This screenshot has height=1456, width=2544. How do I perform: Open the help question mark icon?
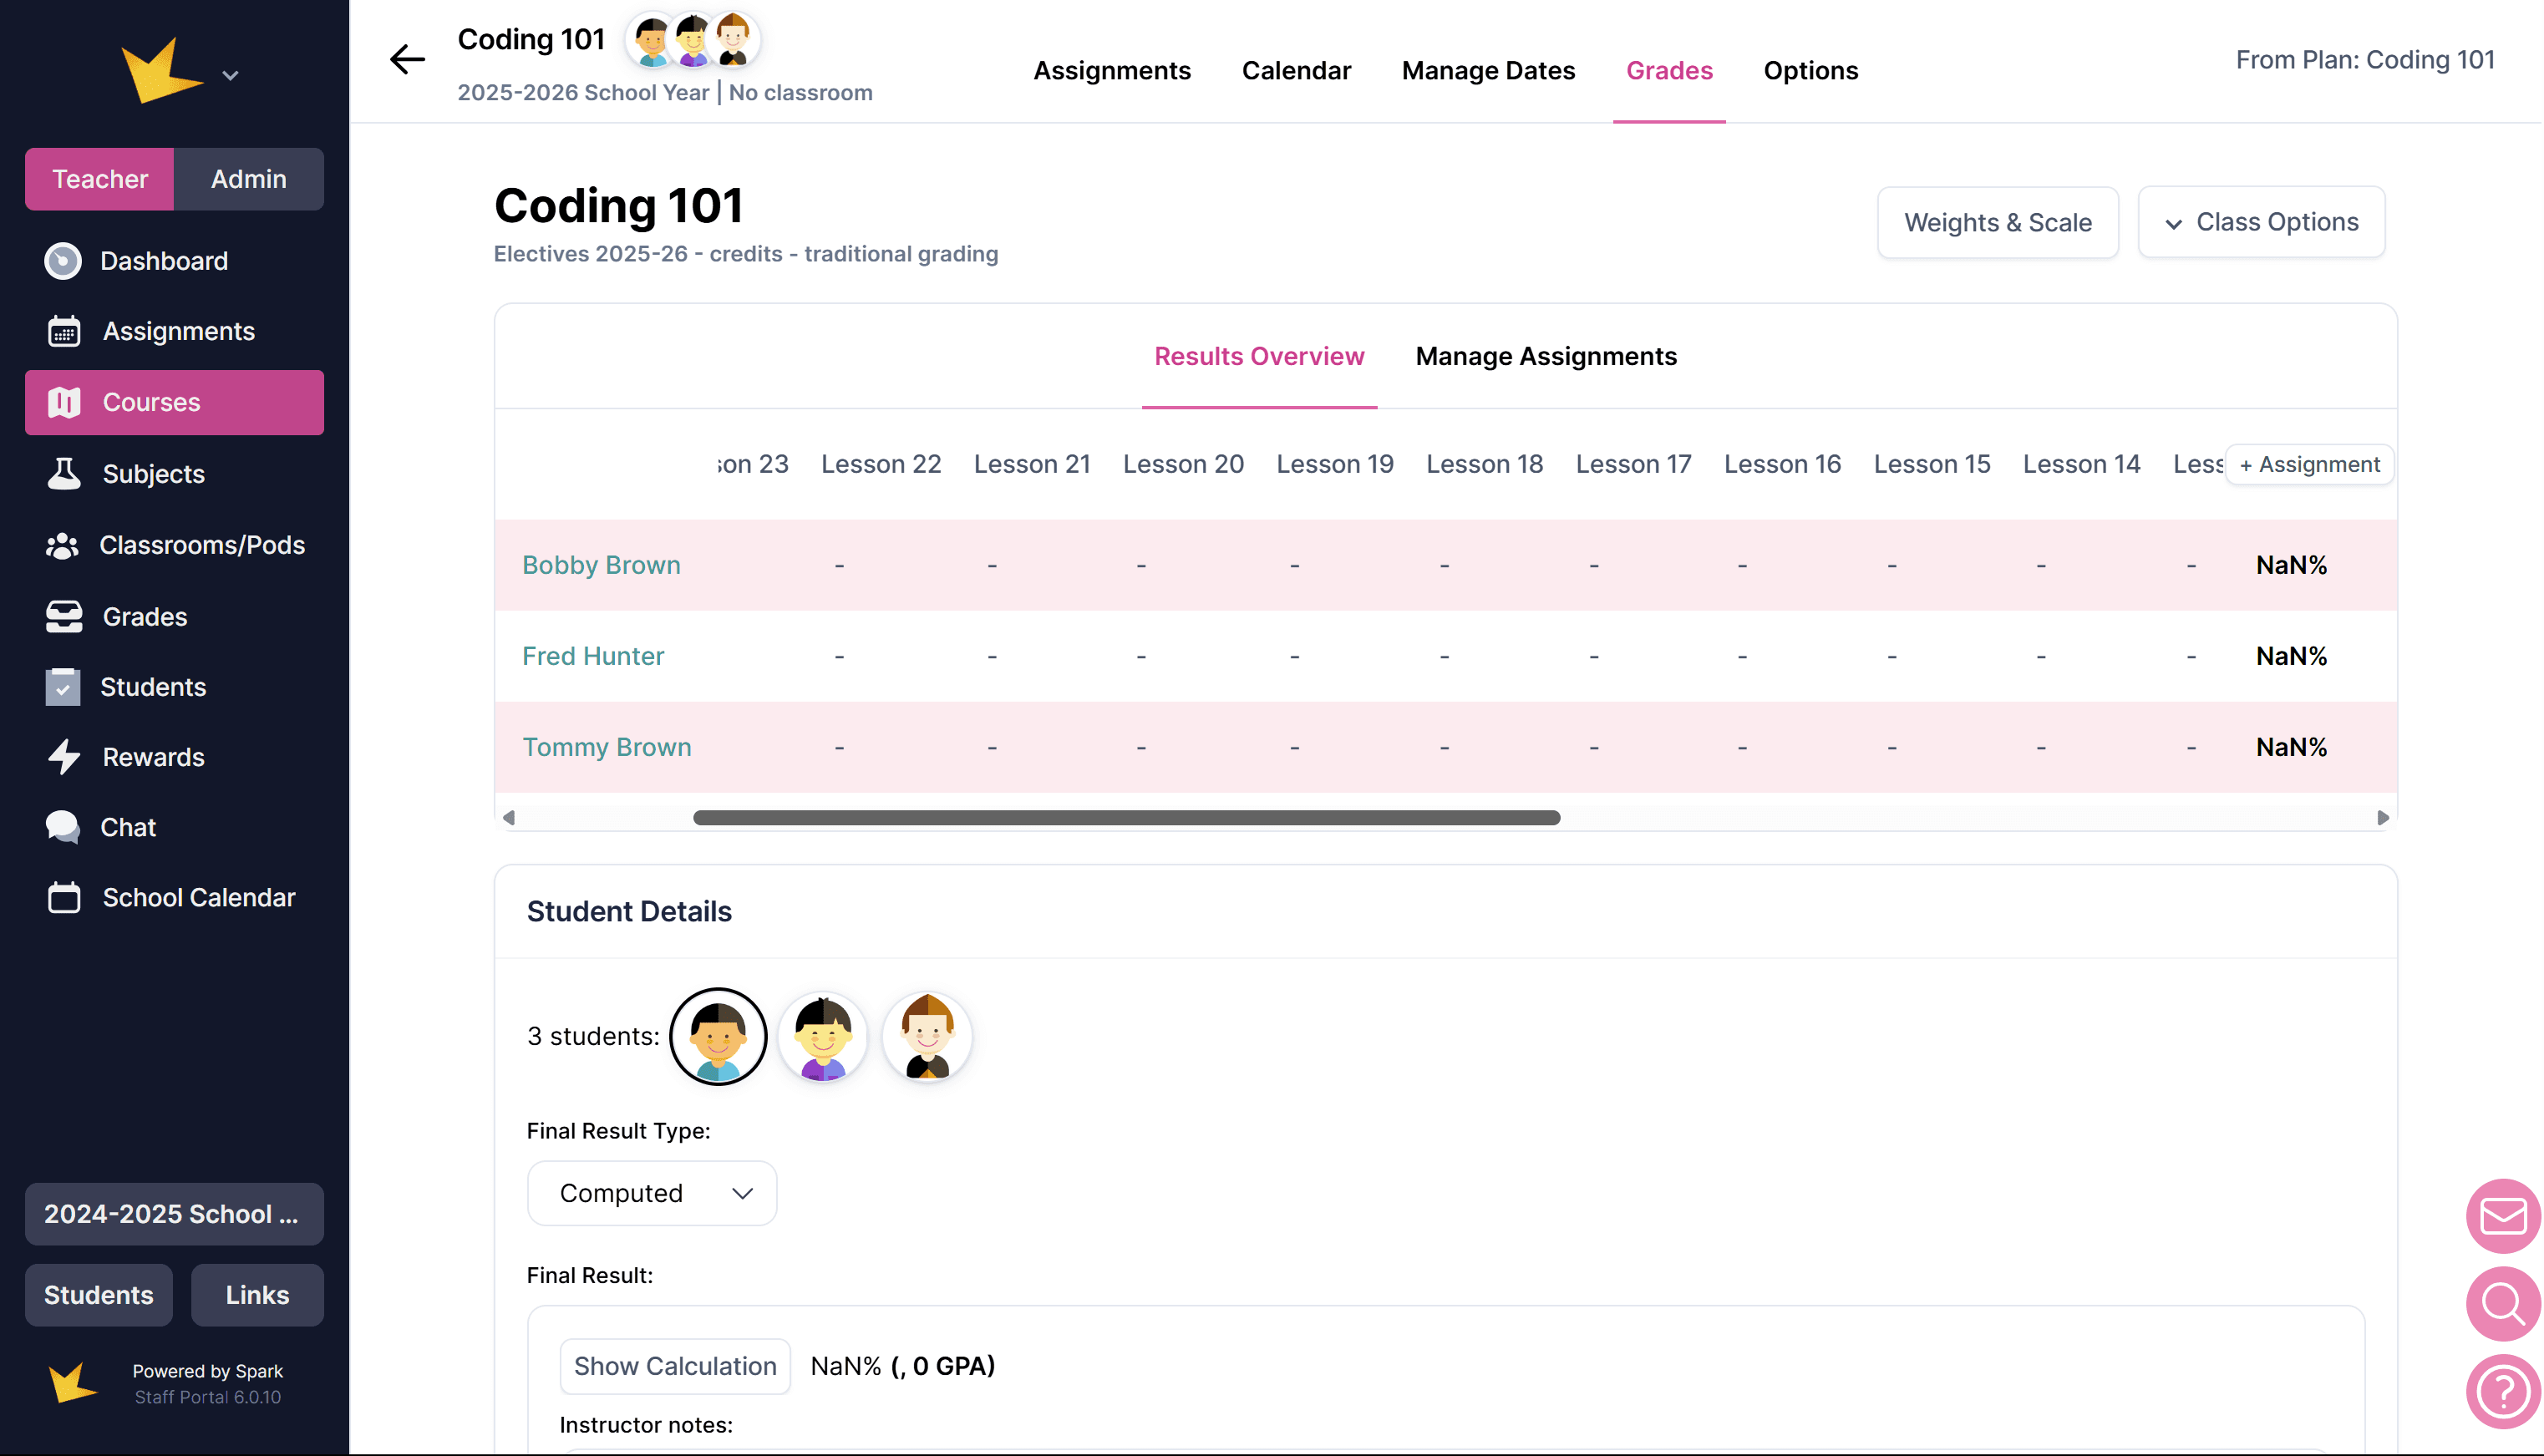tap(2503, 1390)
